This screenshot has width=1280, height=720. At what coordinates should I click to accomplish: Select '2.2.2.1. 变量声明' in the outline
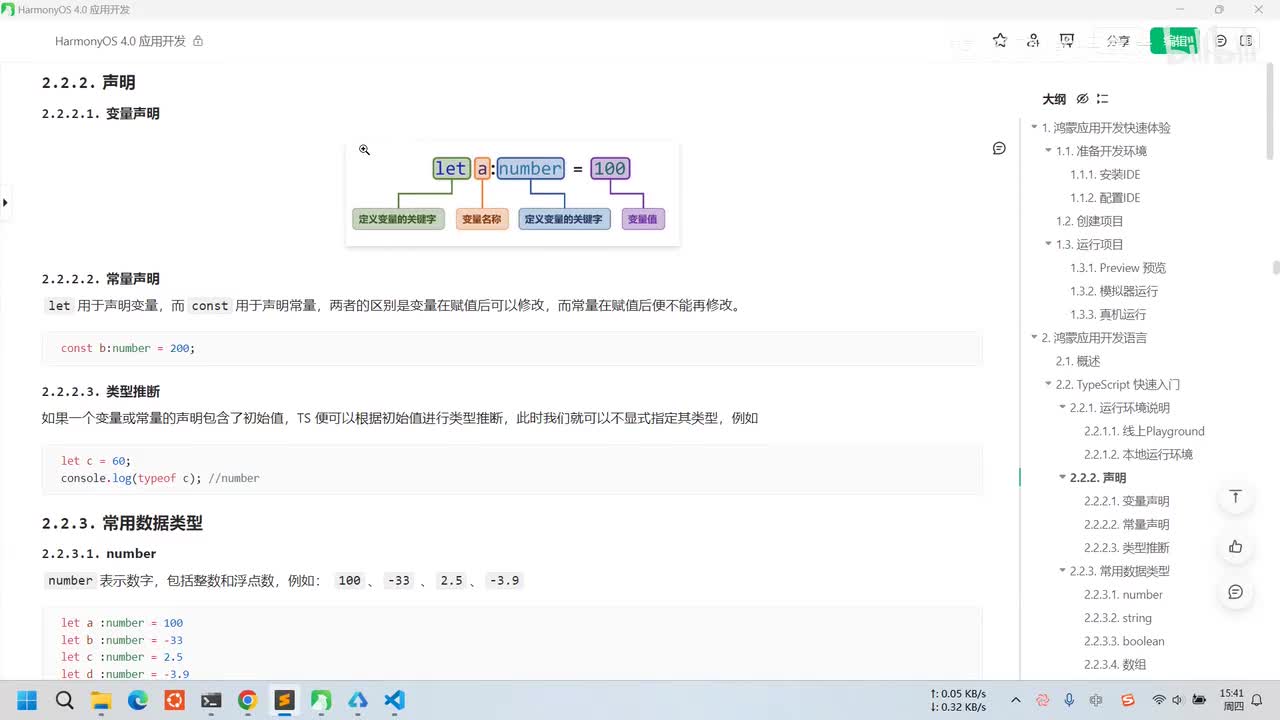(x=1127, y=501)
